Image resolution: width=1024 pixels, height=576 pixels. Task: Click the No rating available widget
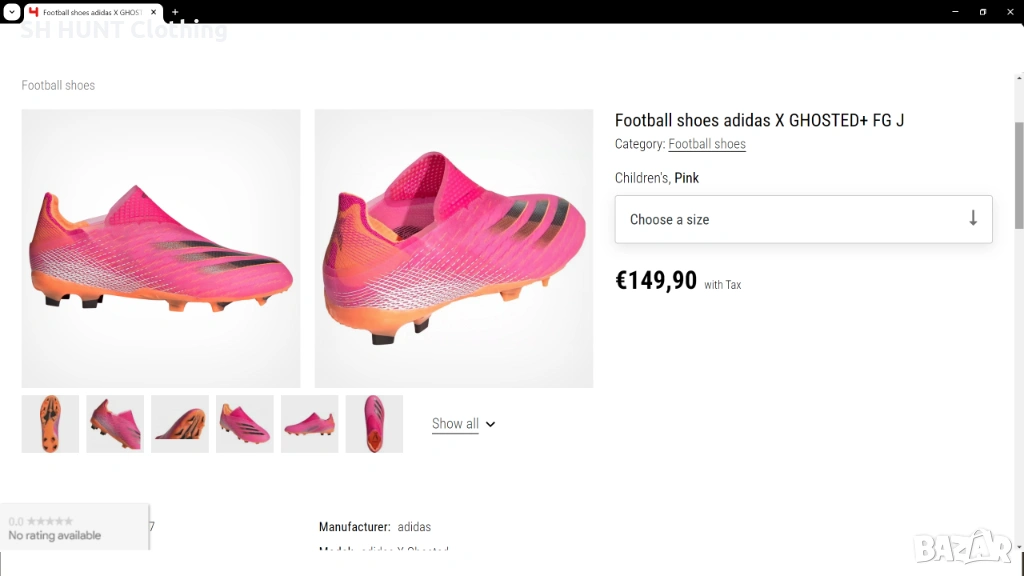tap(74, 528)
